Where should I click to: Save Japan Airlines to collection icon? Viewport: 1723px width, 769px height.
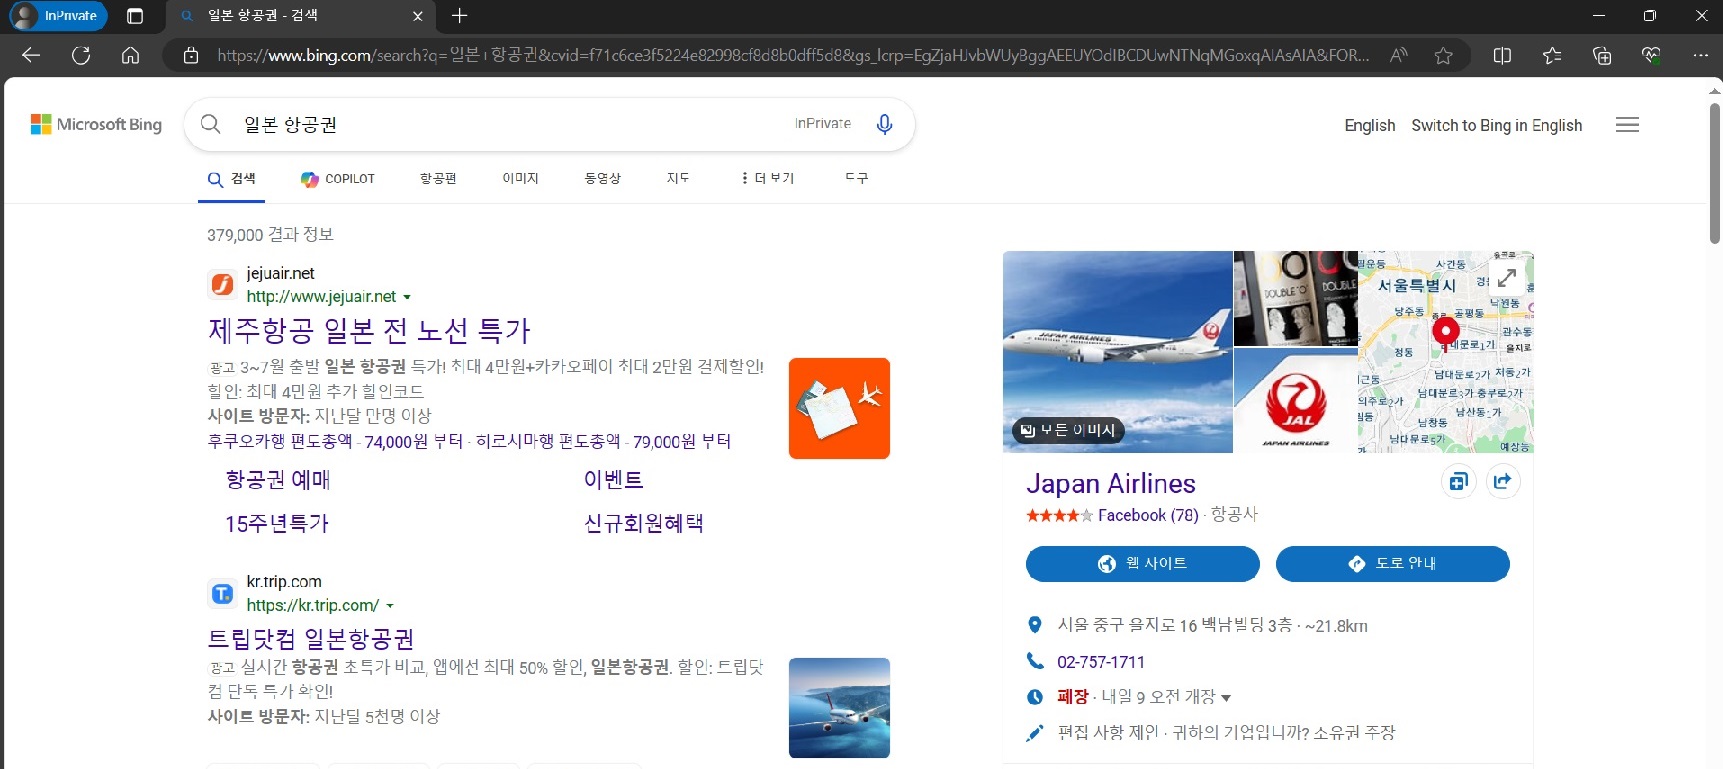click(1458, 482)
